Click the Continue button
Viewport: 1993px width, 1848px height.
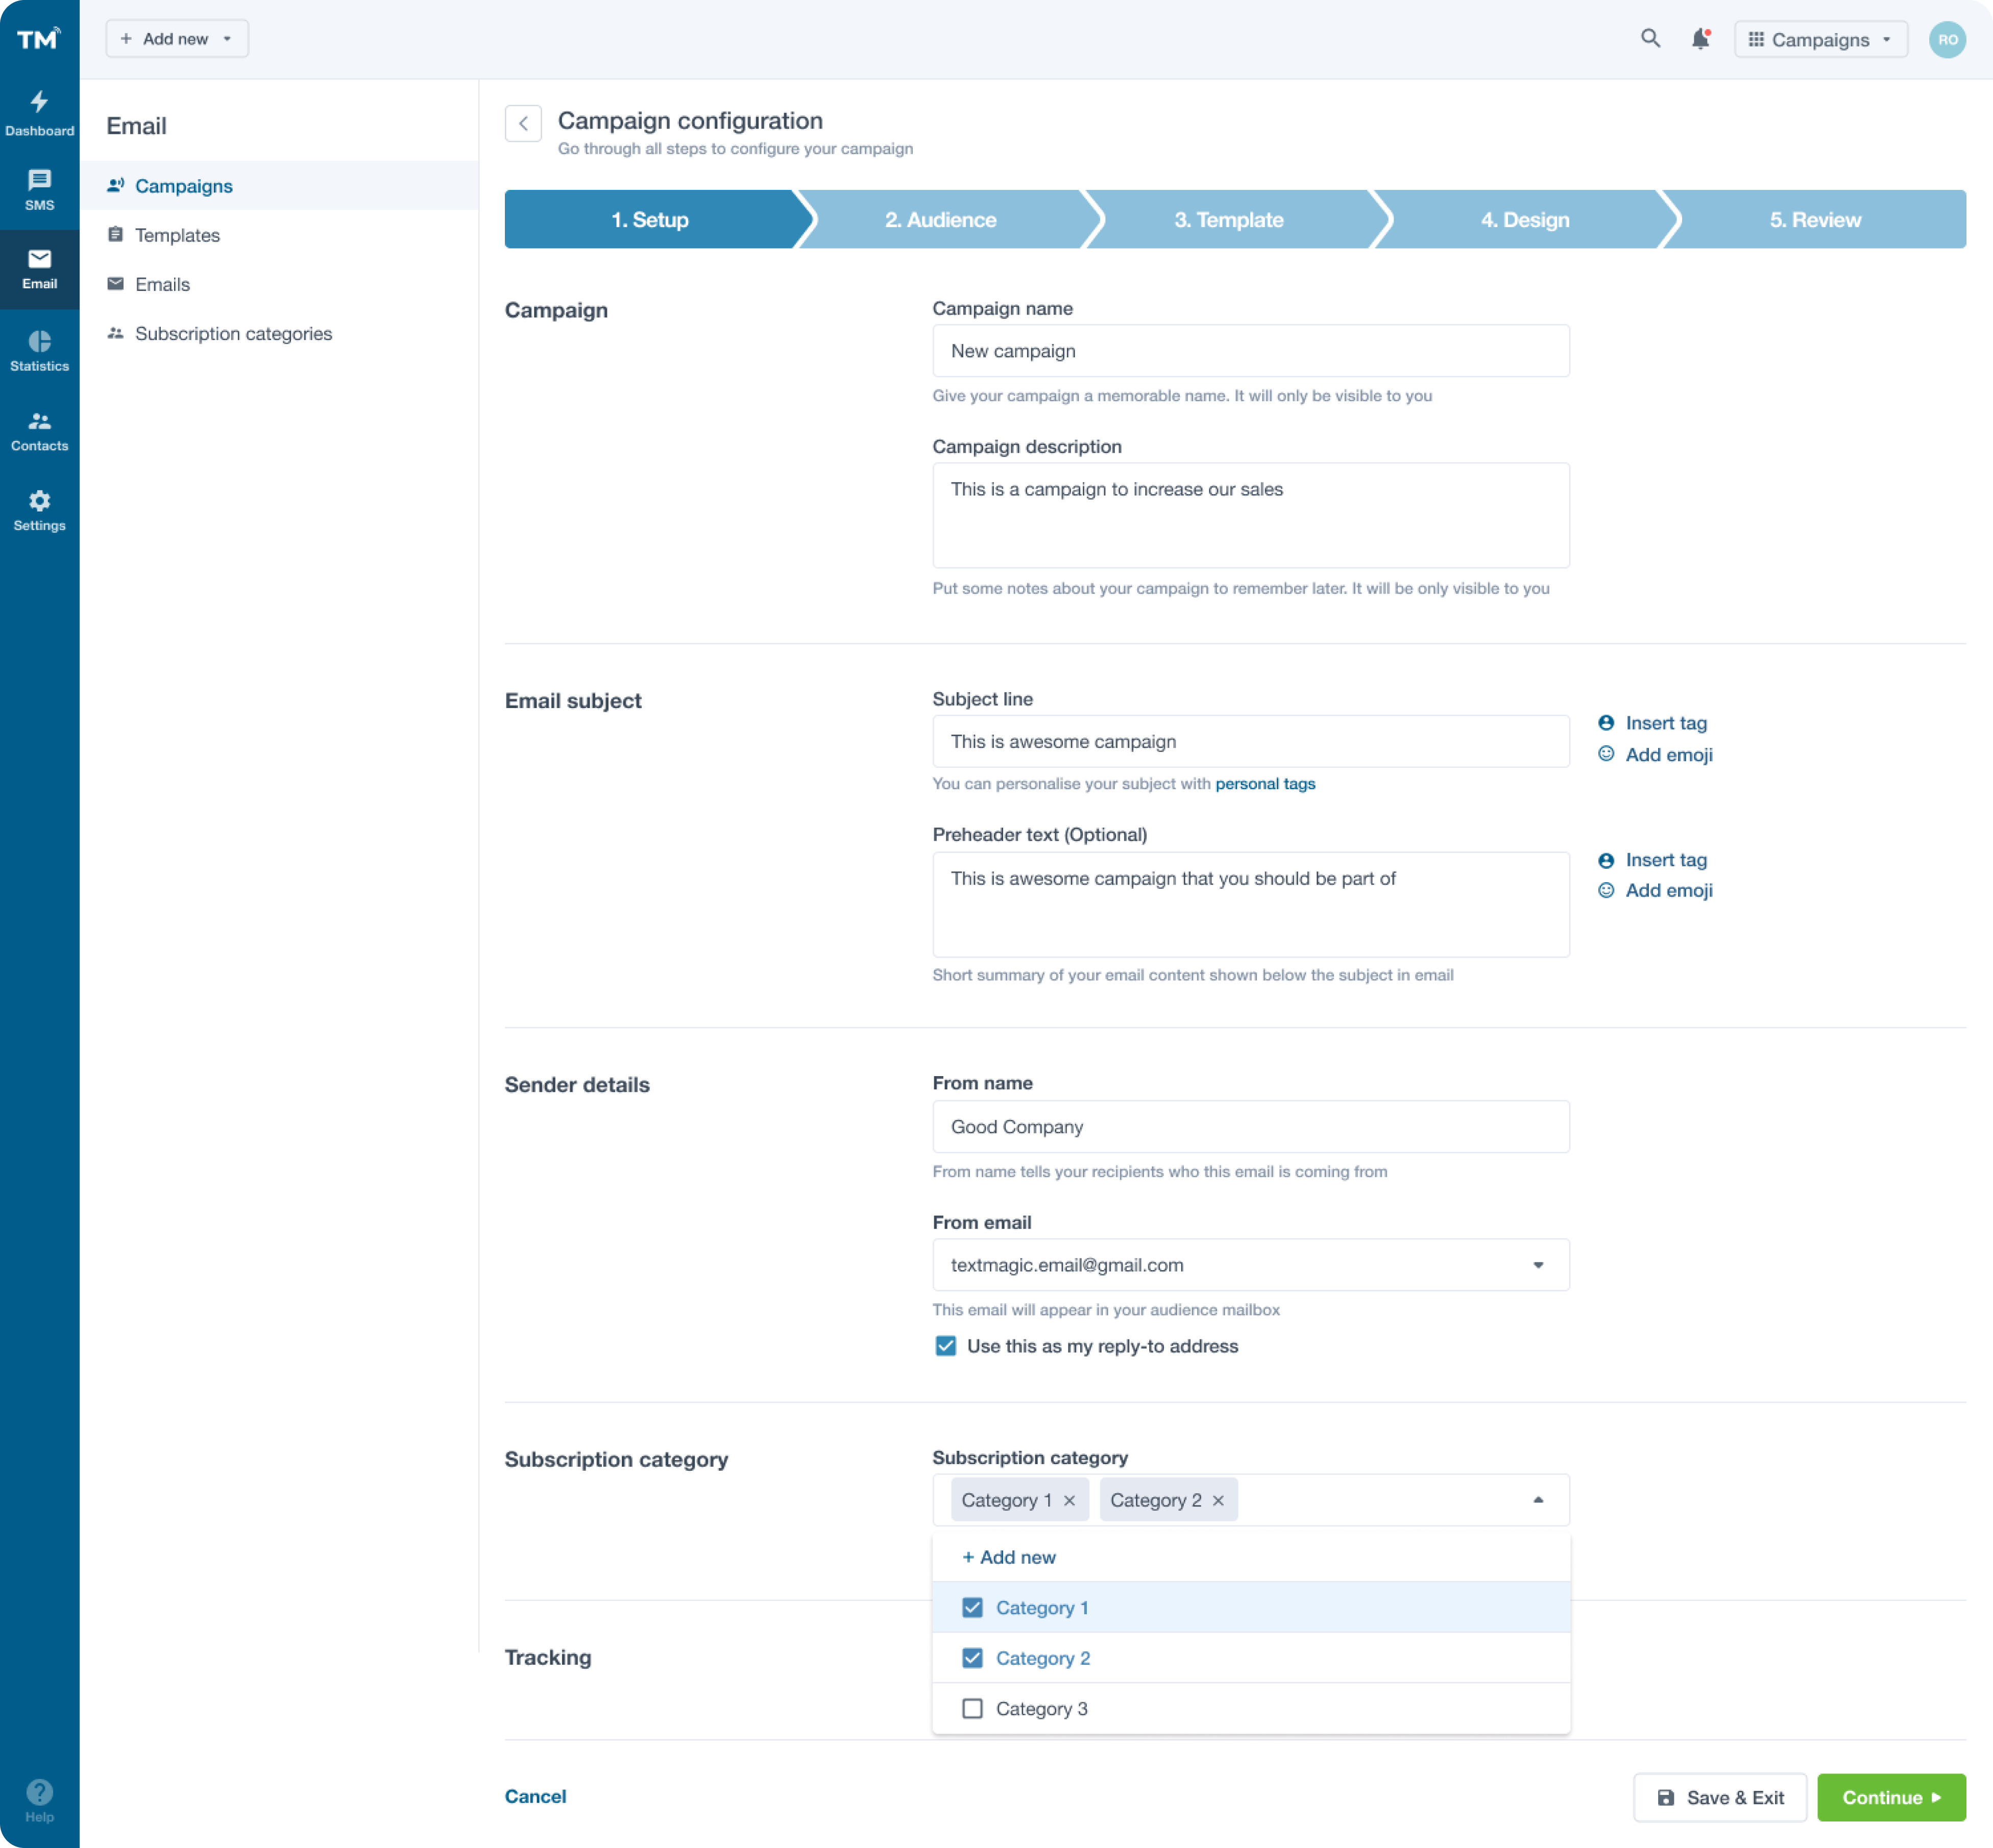click(x=1890, y=1797)
